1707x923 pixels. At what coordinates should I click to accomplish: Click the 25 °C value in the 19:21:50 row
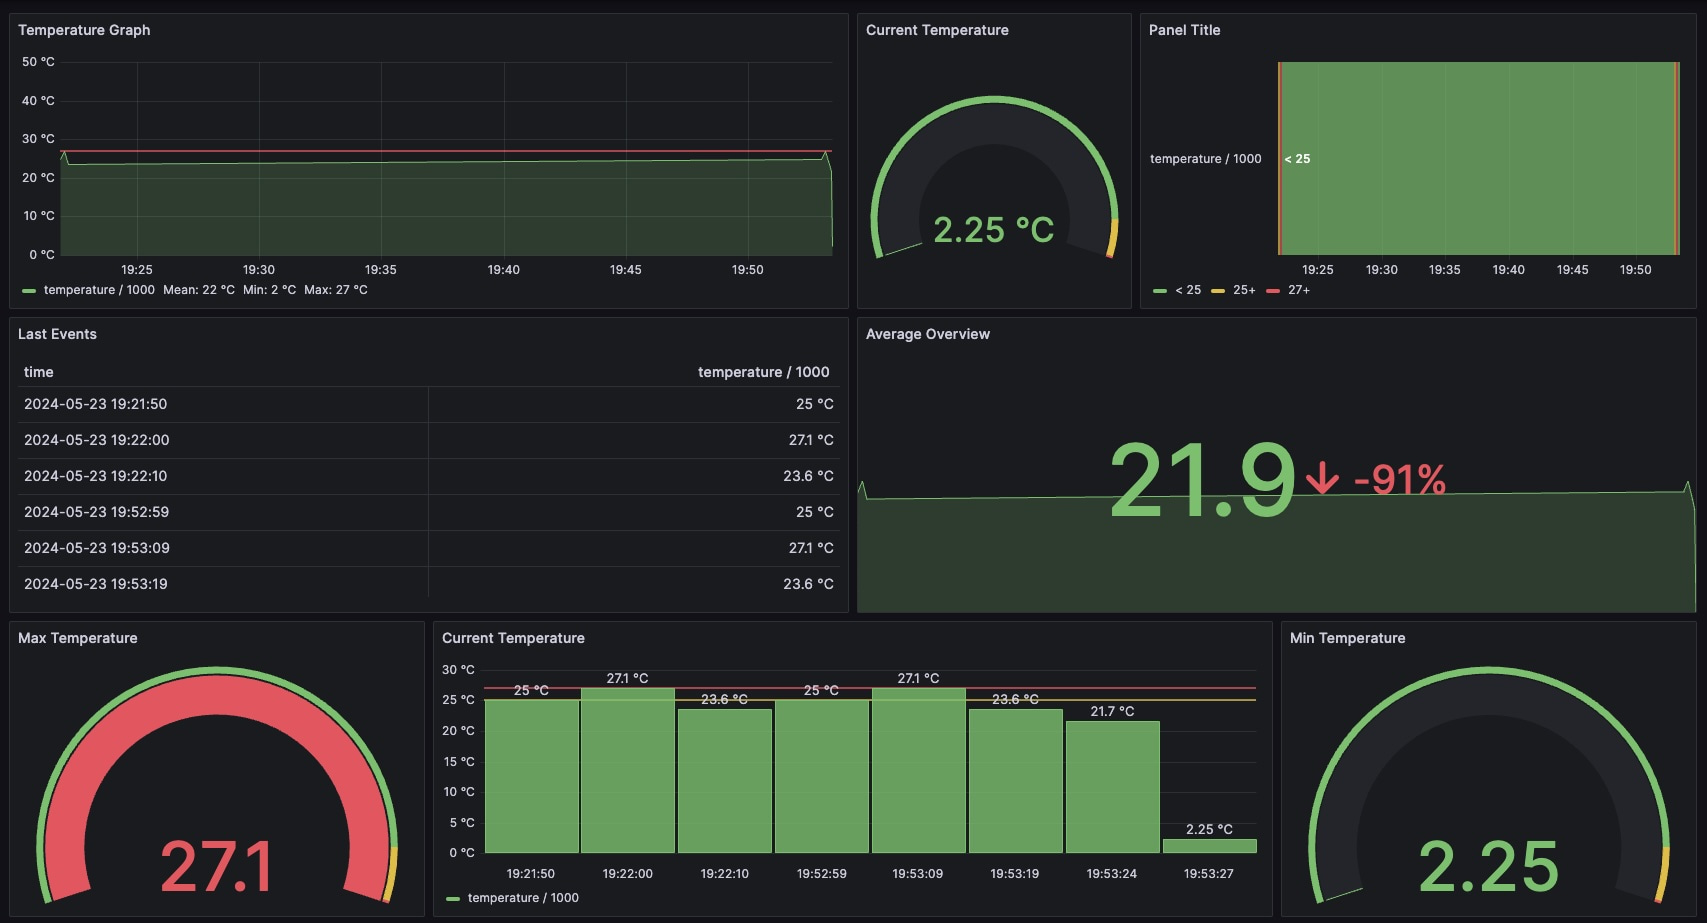(x=815, y=404)
